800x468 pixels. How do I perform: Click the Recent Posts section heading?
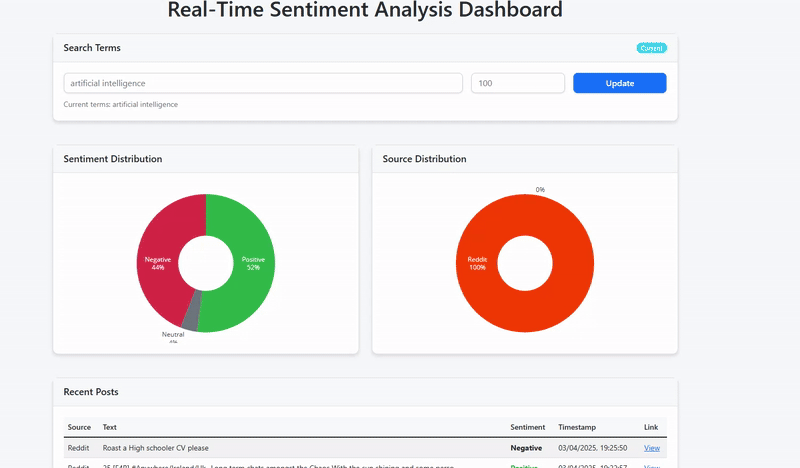coord(91,392)
